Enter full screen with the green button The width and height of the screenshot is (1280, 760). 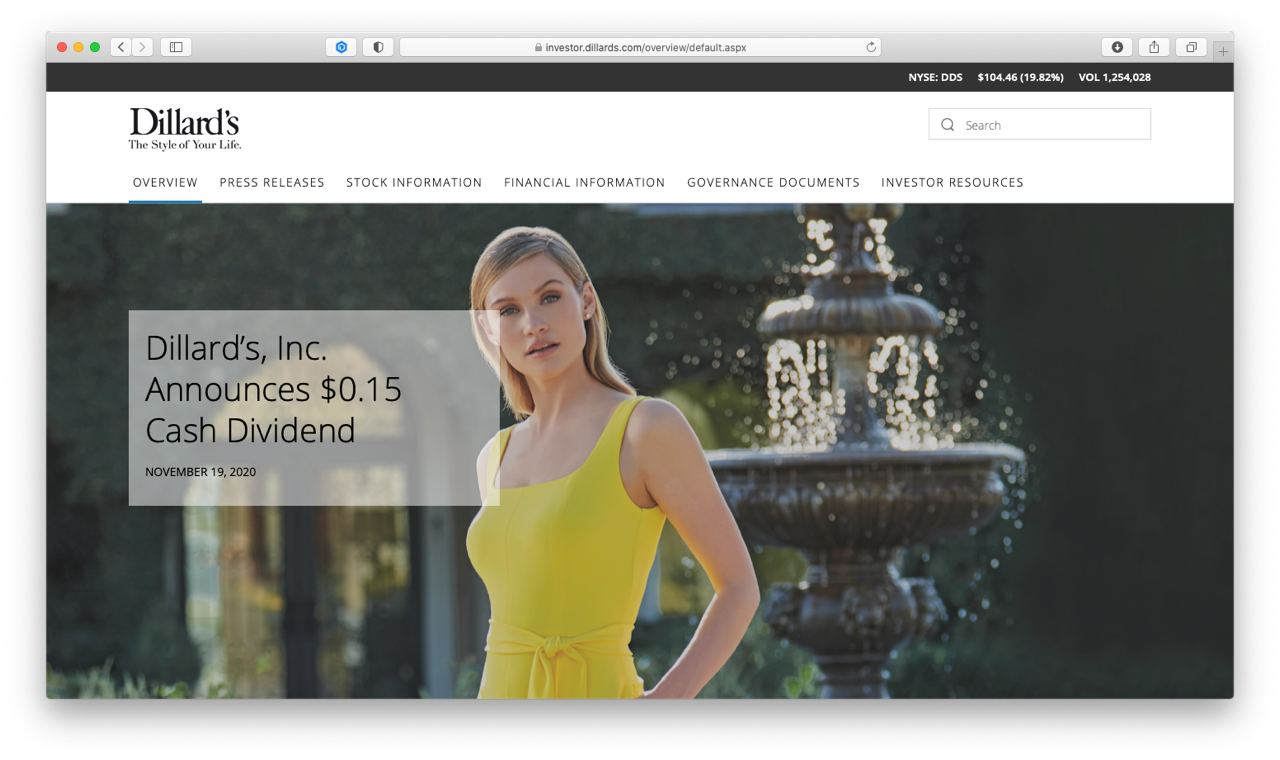point(95,47)
